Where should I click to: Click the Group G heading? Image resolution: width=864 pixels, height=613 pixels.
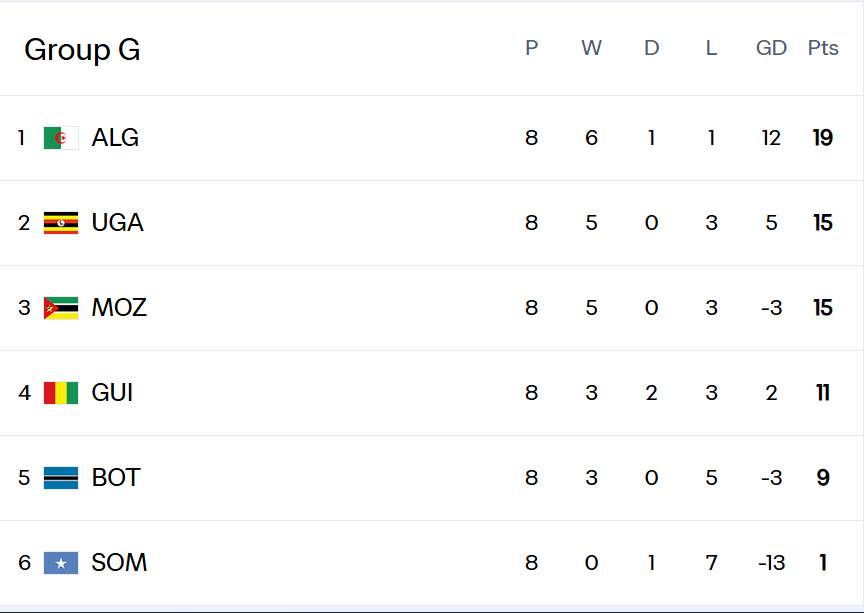tap(82, 50)
